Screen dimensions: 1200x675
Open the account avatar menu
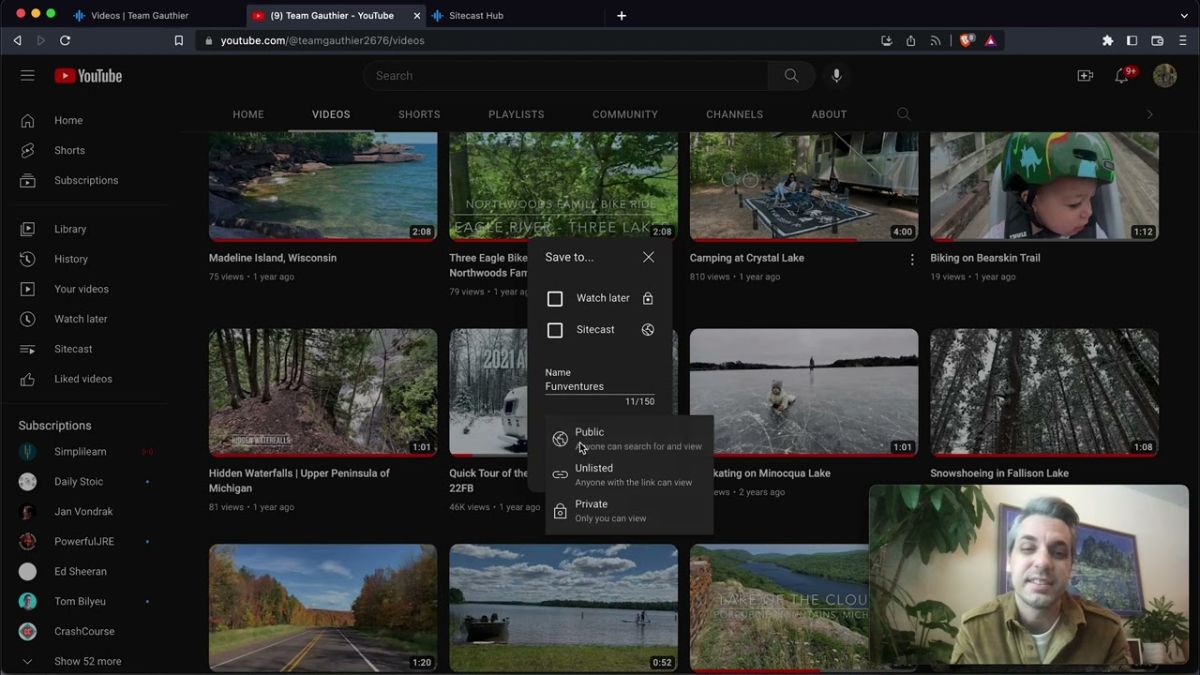[1165, 76]
